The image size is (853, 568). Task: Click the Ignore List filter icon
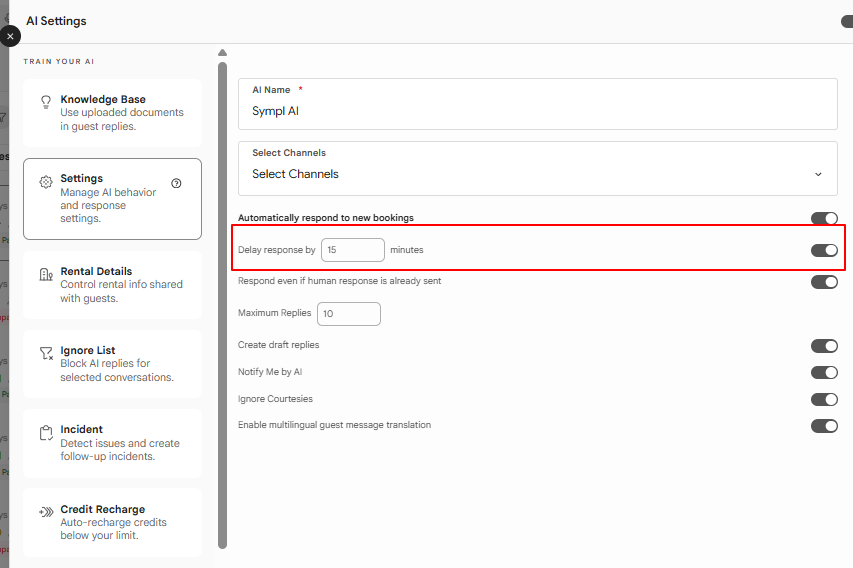[46, 354]
